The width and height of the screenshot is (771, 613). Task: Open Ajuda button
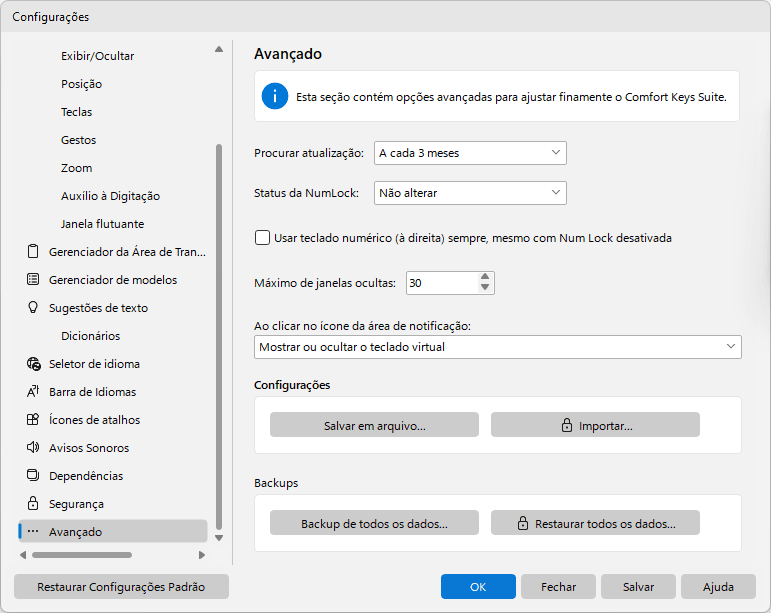pyautogui.click(x=718, y=587)
